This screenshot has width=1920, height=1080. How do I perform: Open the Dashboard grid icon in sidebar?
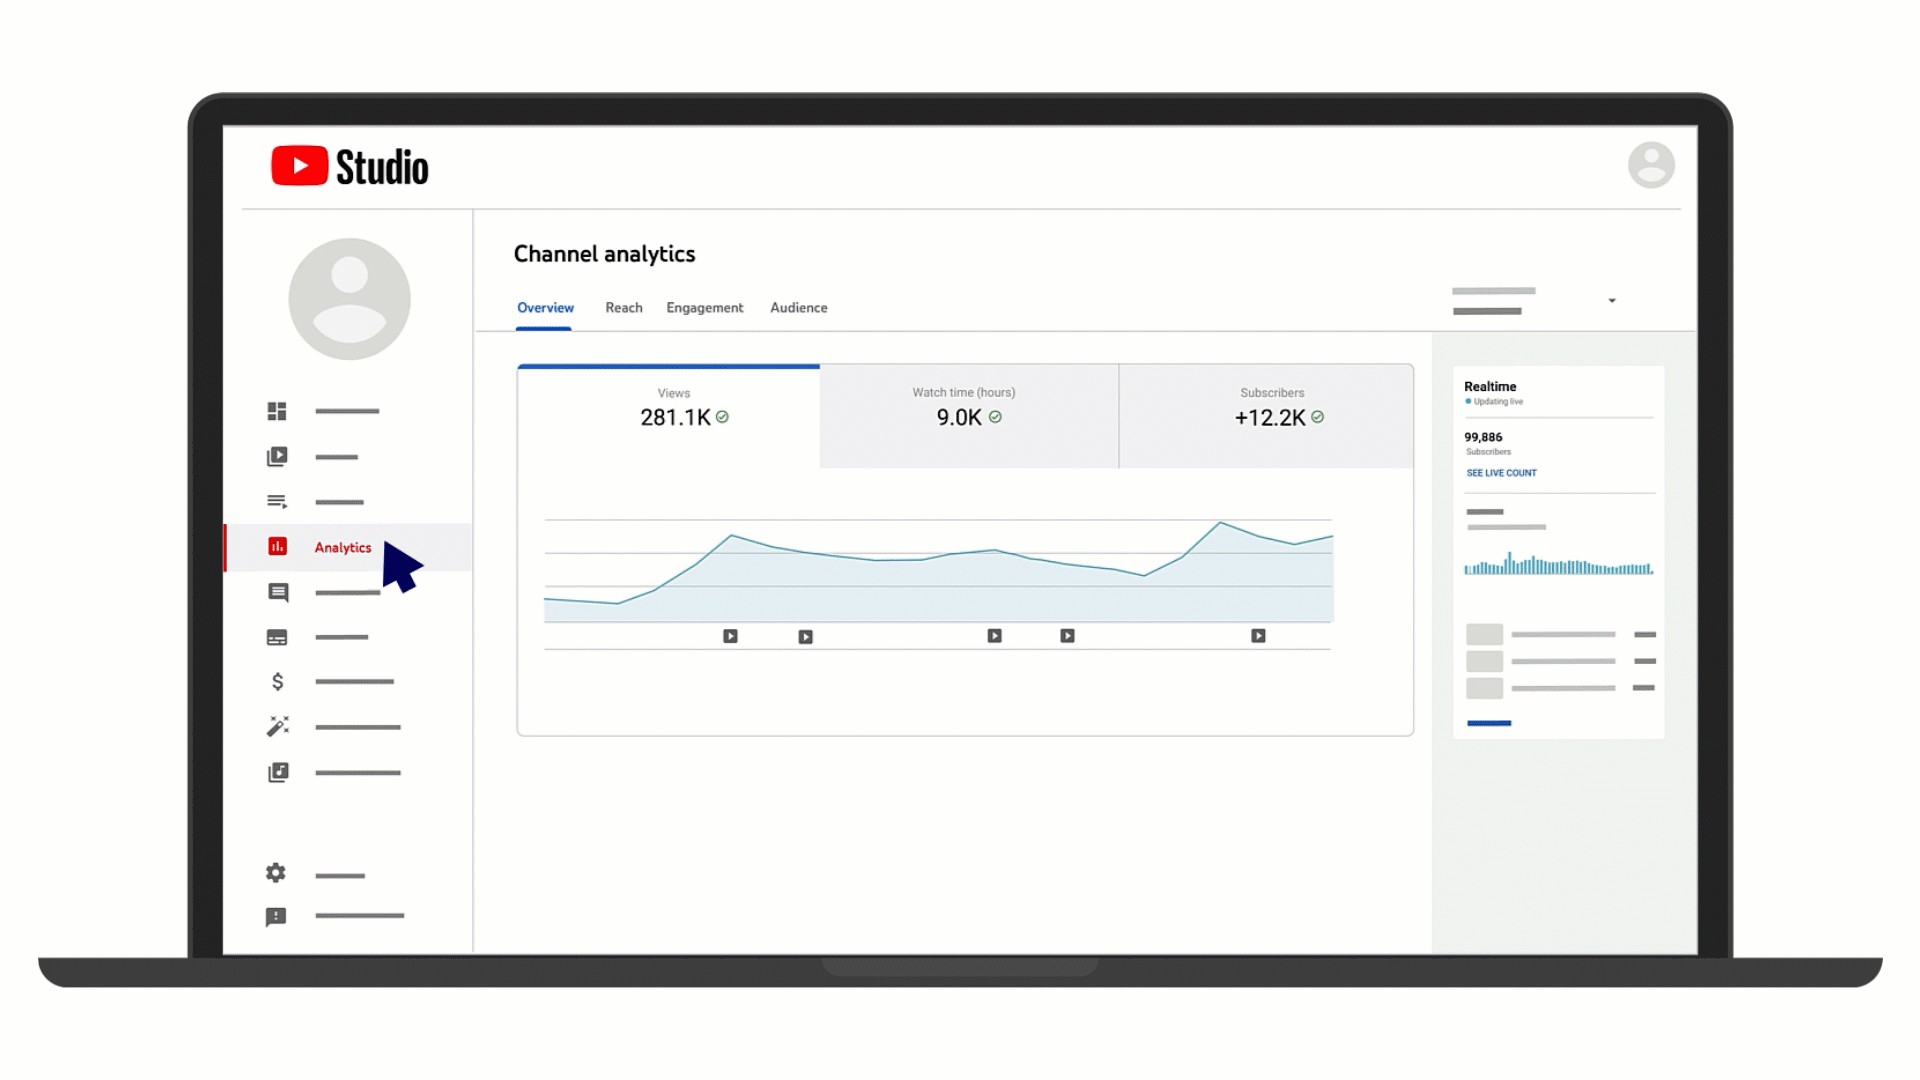point(277,411)
